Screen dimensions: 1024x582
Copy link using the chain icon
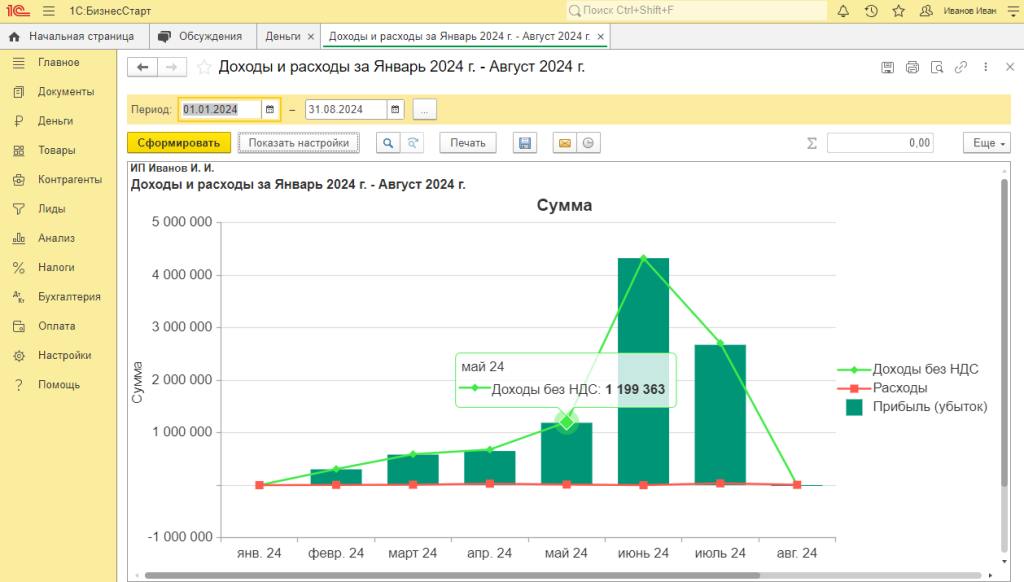(961, 67)
